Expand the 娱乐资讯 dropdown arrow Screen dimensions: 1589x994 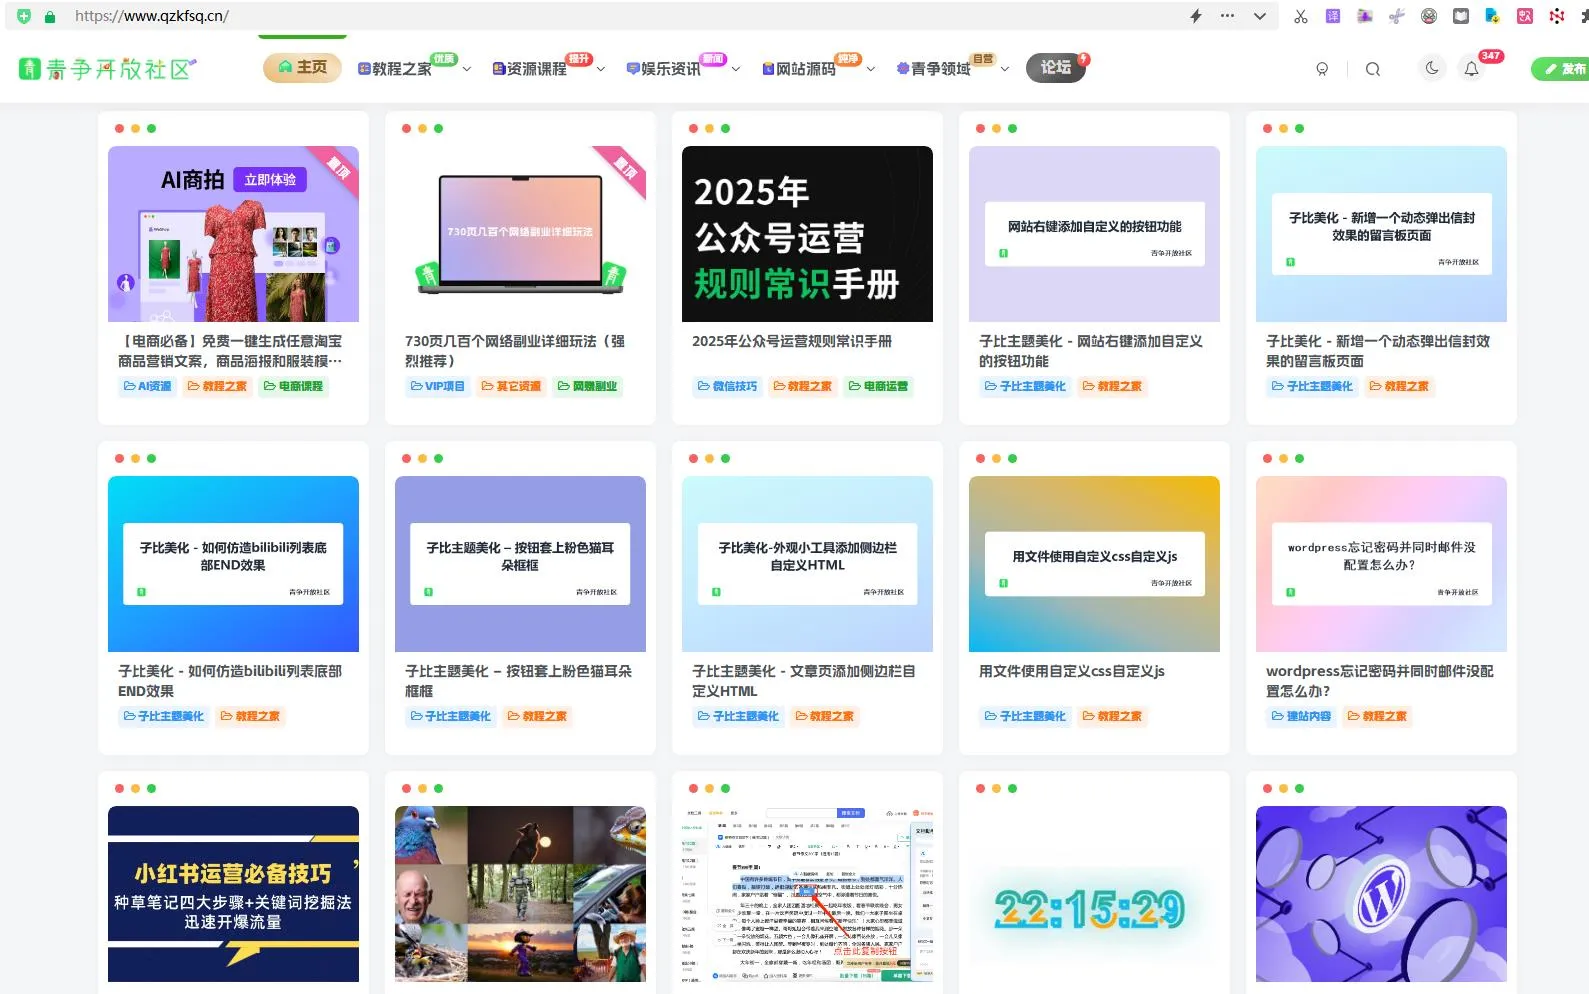(736, 69)
